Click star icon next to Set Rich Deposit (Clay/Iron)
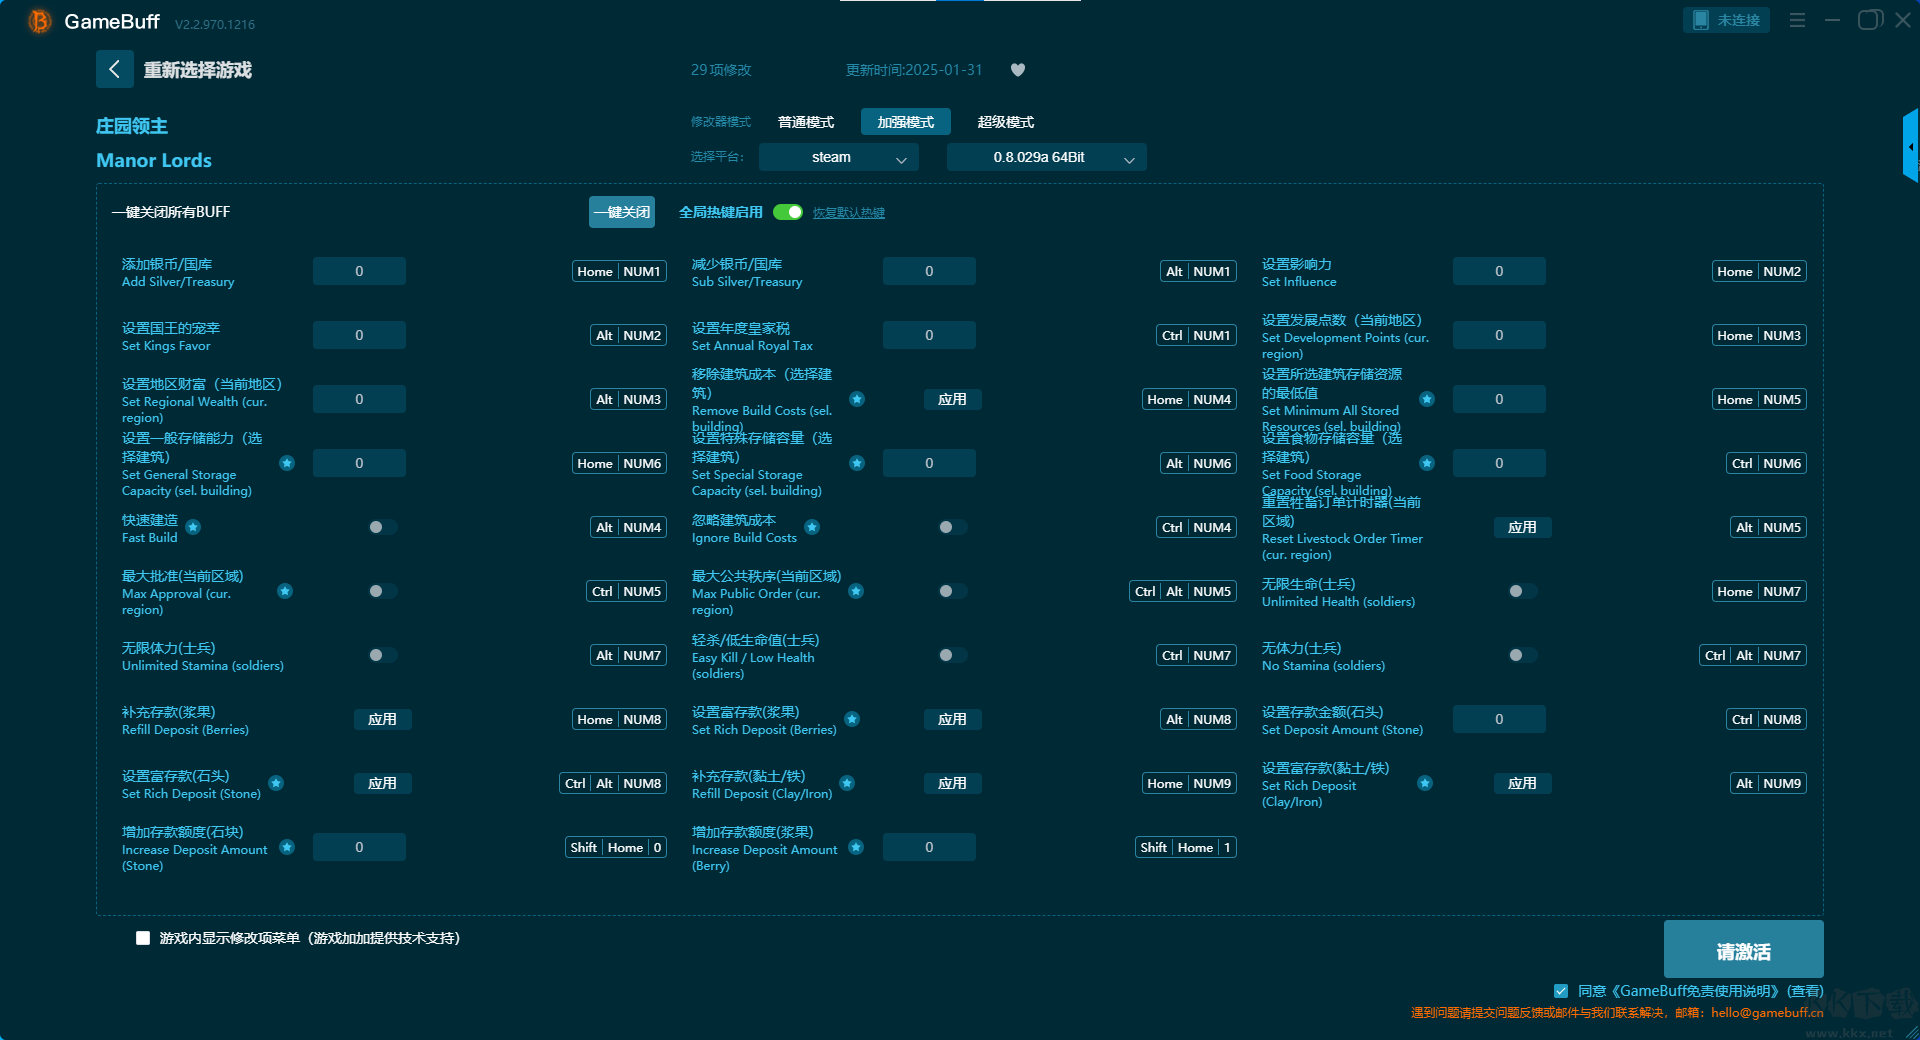This screenshot has width=1920, height=1040. click(1425, 783)
